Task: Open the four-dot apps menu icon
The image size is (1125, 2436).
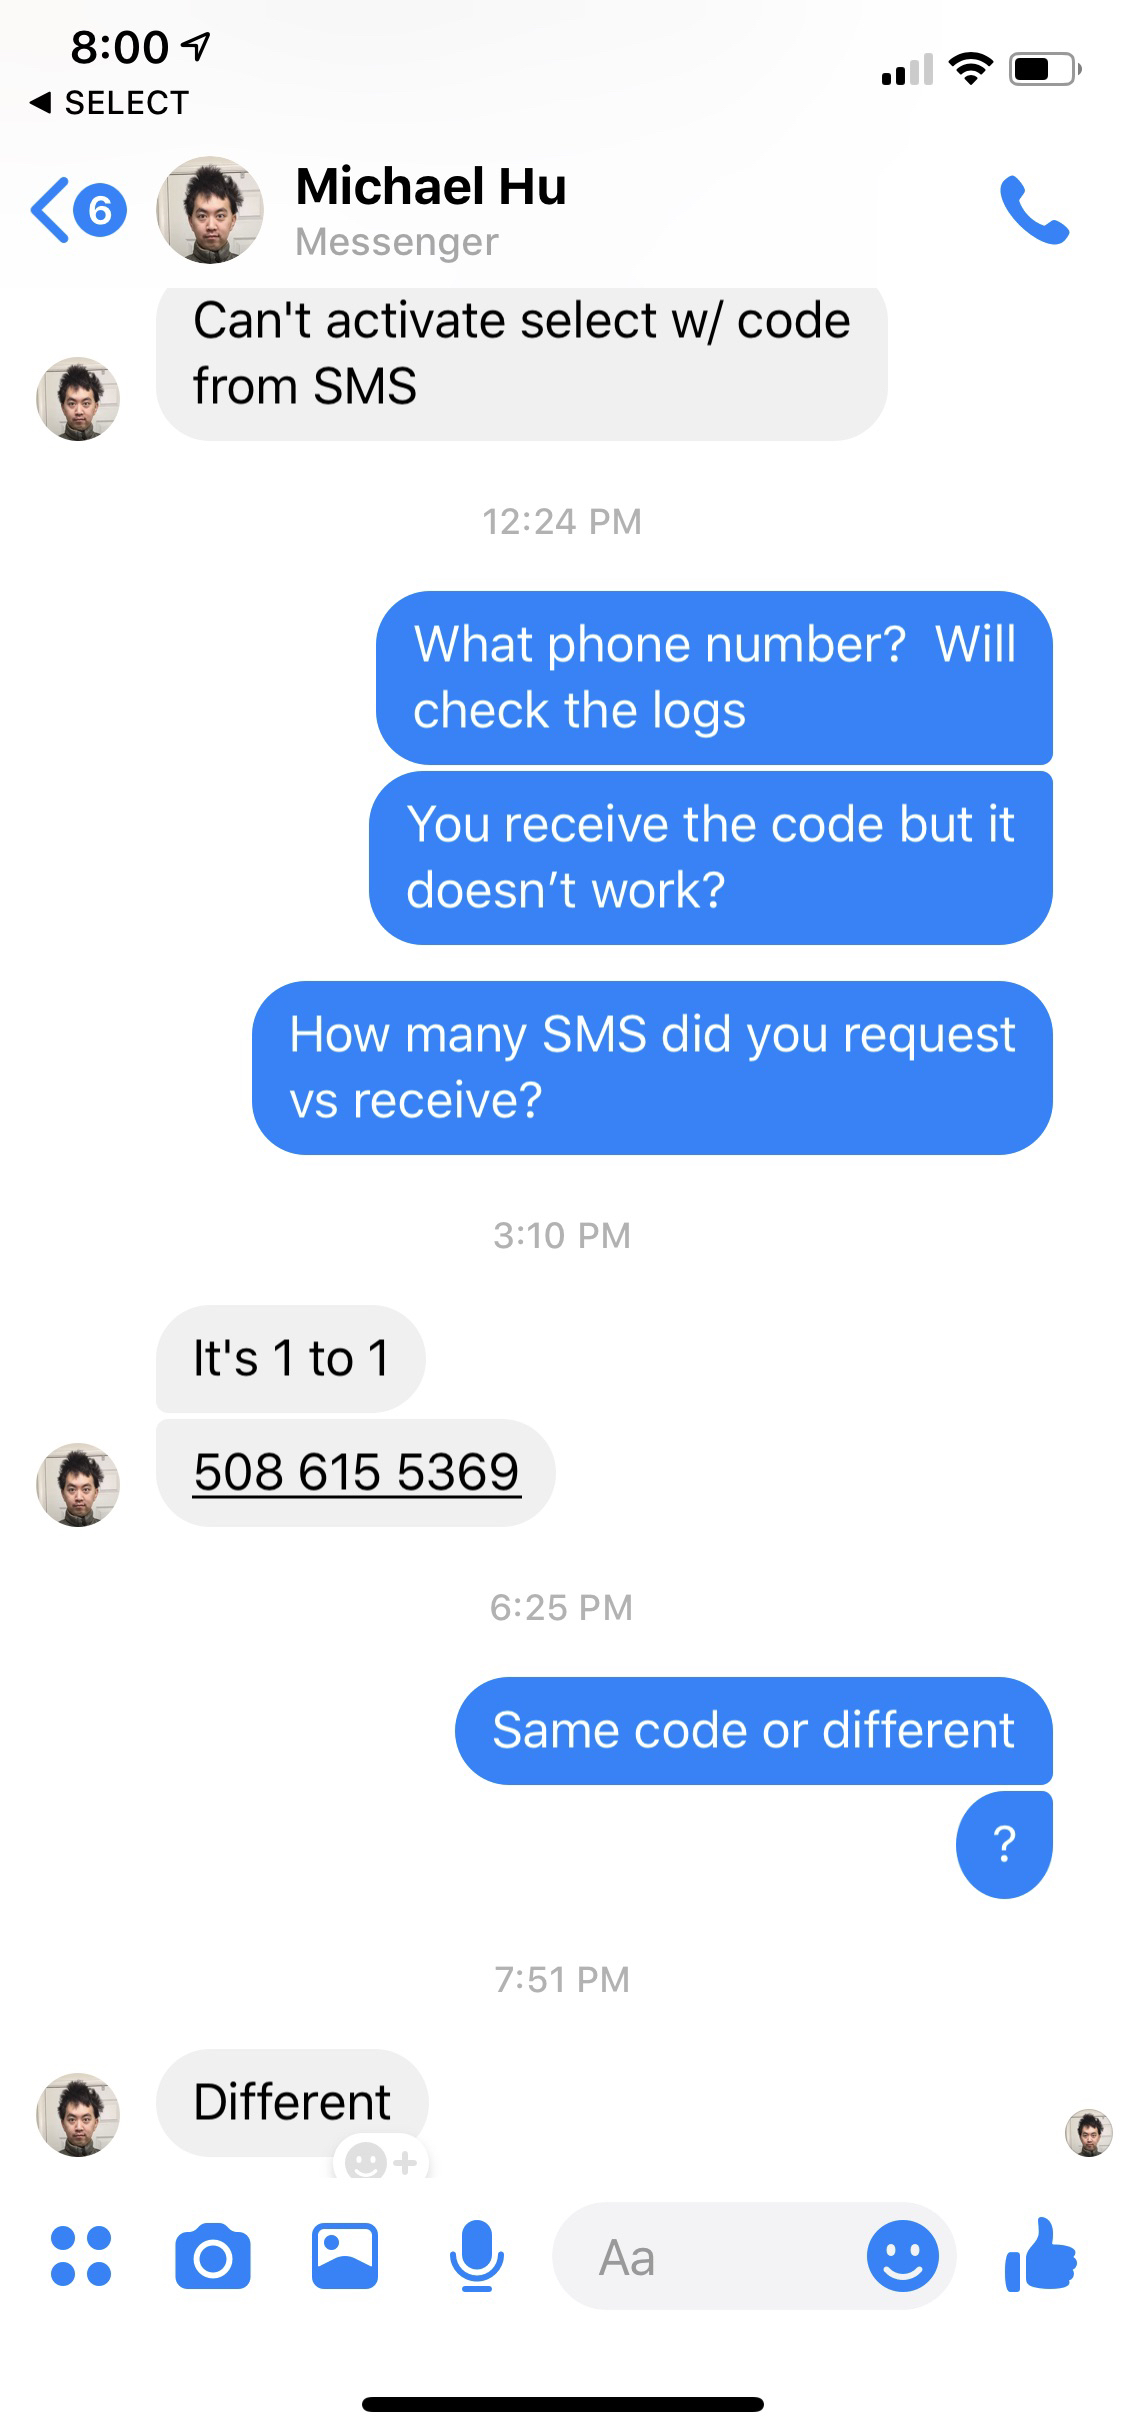Action: [x=80, y=2256]
